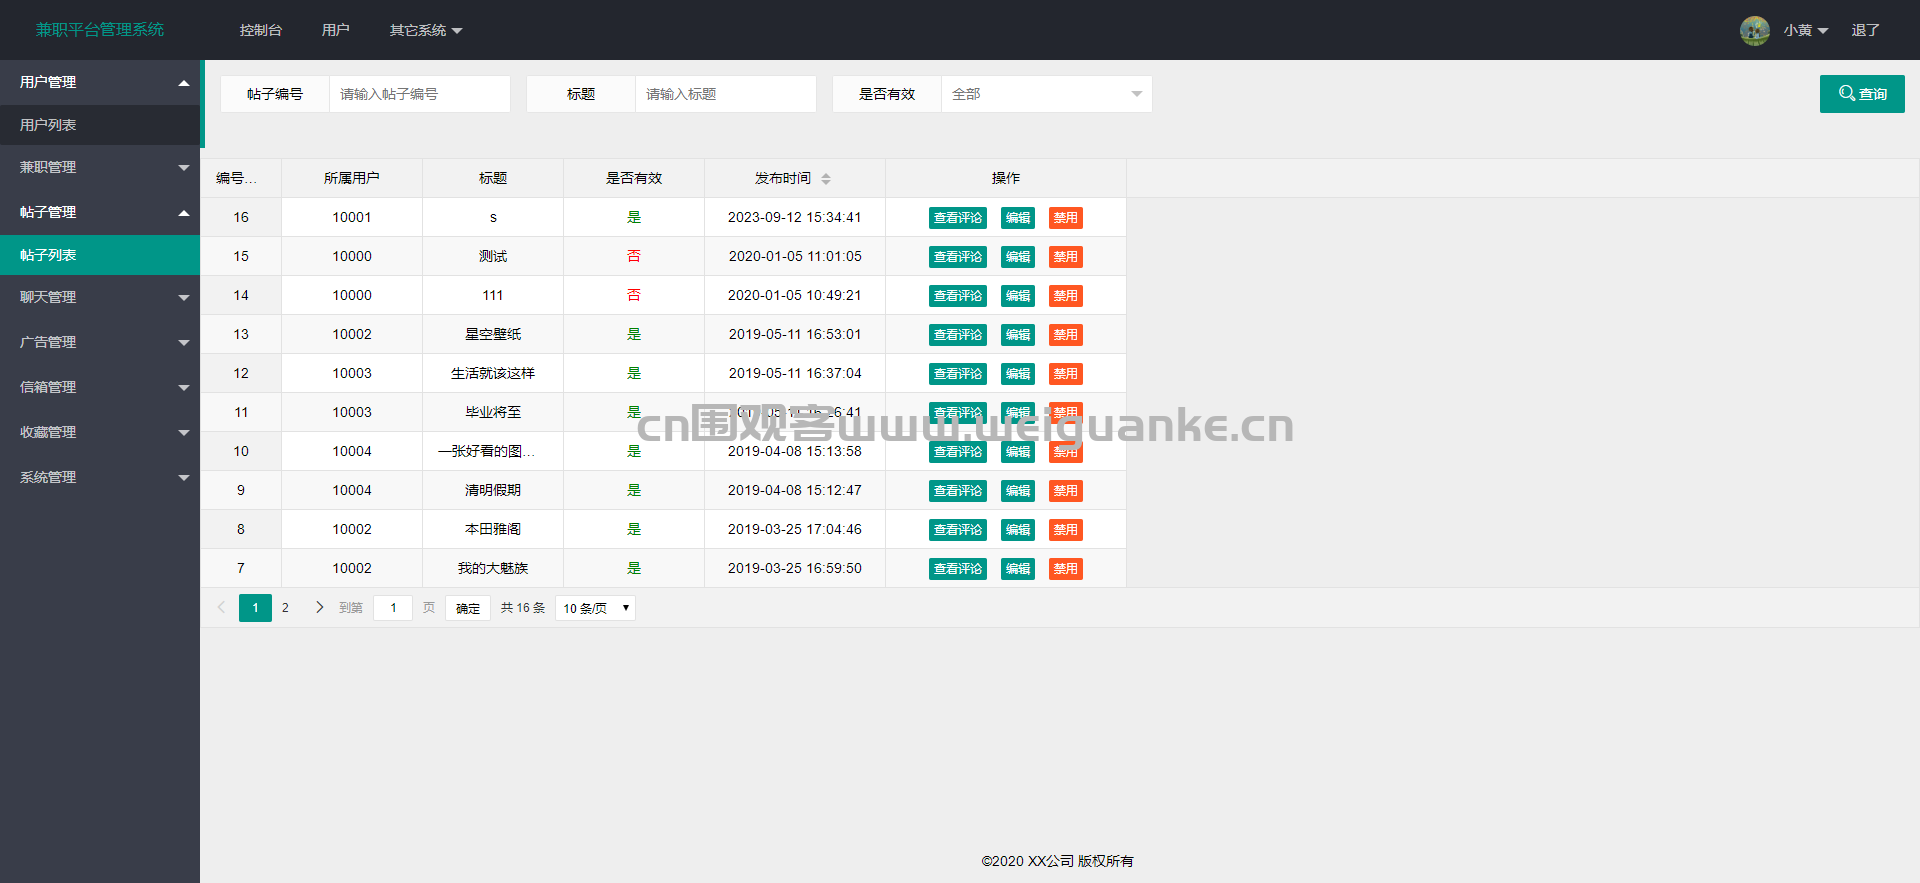The width and height of the screenshot is (1920, 883).
Task: Click the 标题 search input field
Action: coord(726,94)
